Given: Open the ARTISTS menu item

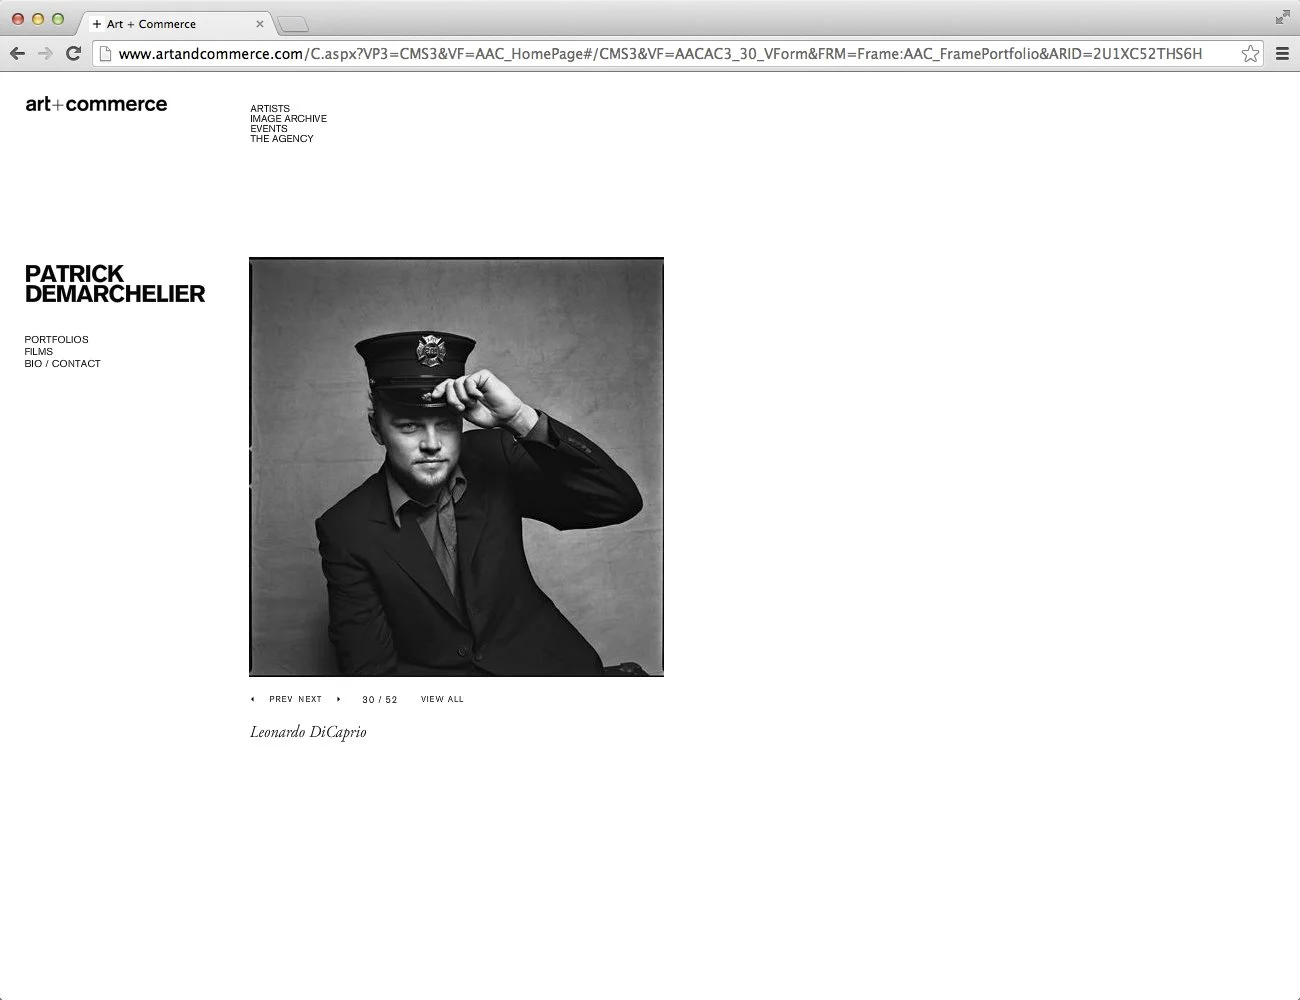Looking at the screenshot, I should point(270,109).
